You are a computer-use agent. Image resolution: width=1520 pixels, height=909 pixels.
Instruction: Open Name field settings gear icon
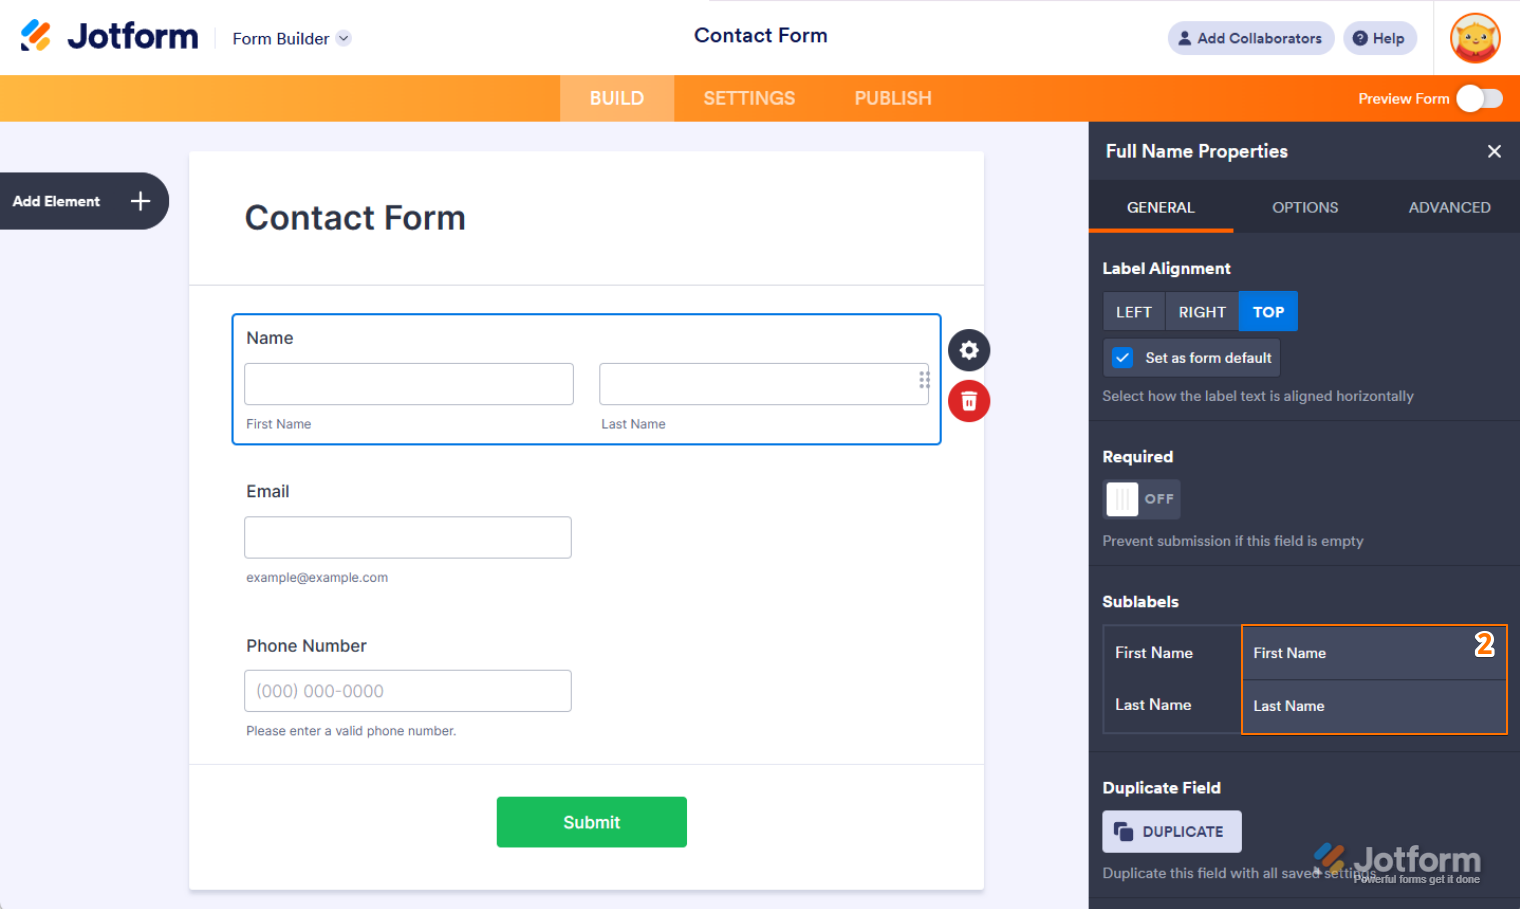[968, 350]
